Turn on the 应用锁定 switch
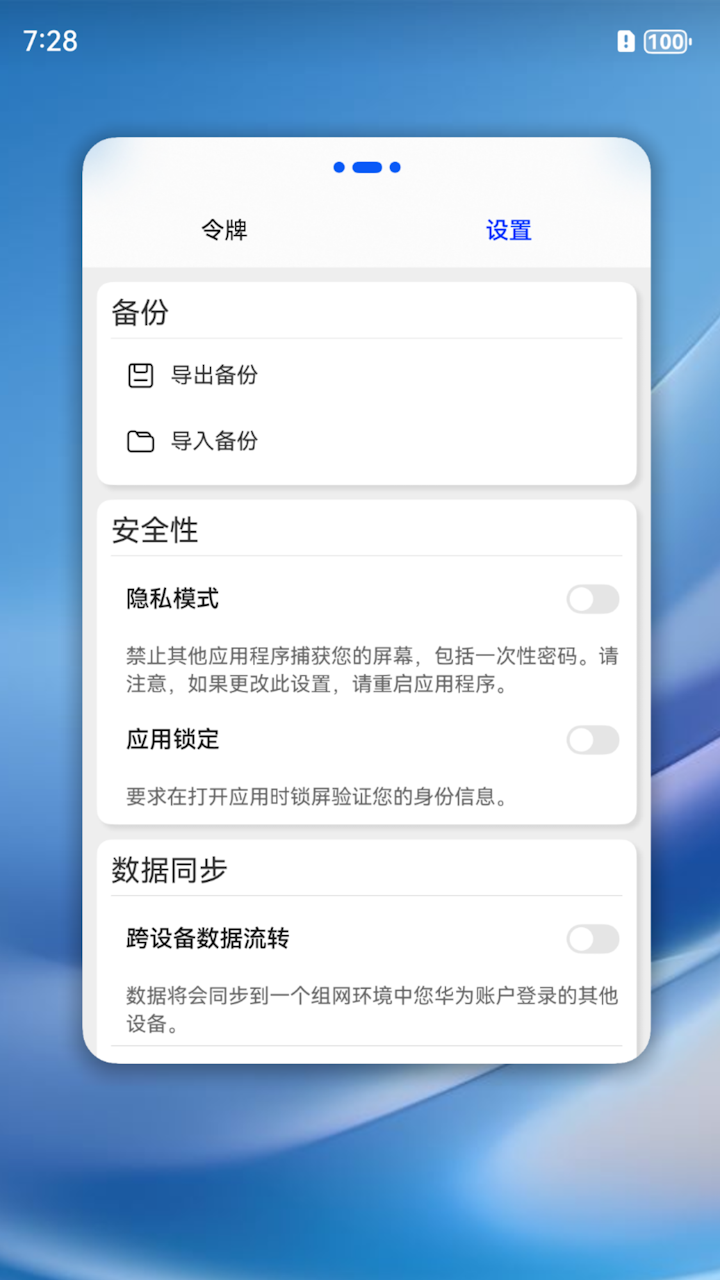Screen dimensions: 720x1280 click(x=593, y=740)
